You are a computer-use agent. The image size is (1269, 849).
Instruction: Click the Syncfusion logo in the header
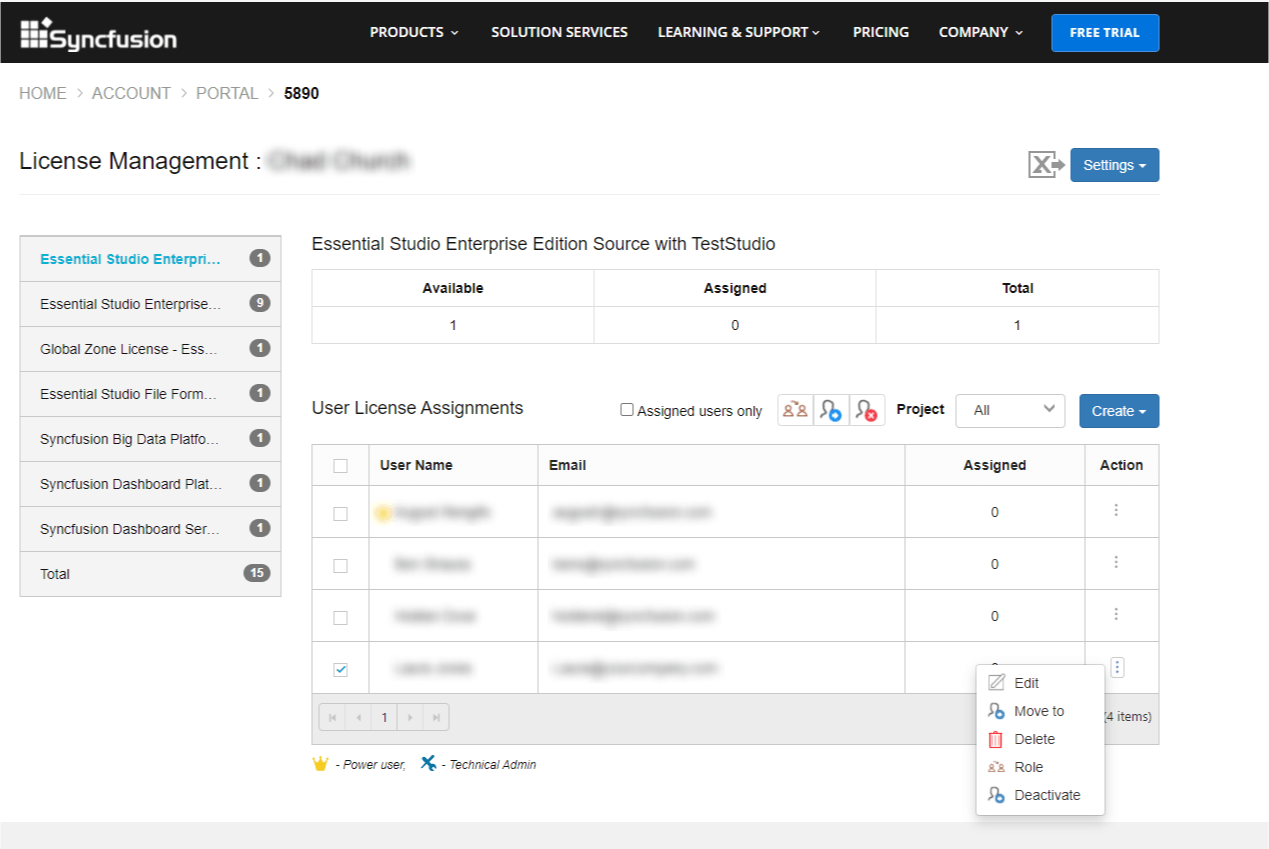[x=98, y=34]
